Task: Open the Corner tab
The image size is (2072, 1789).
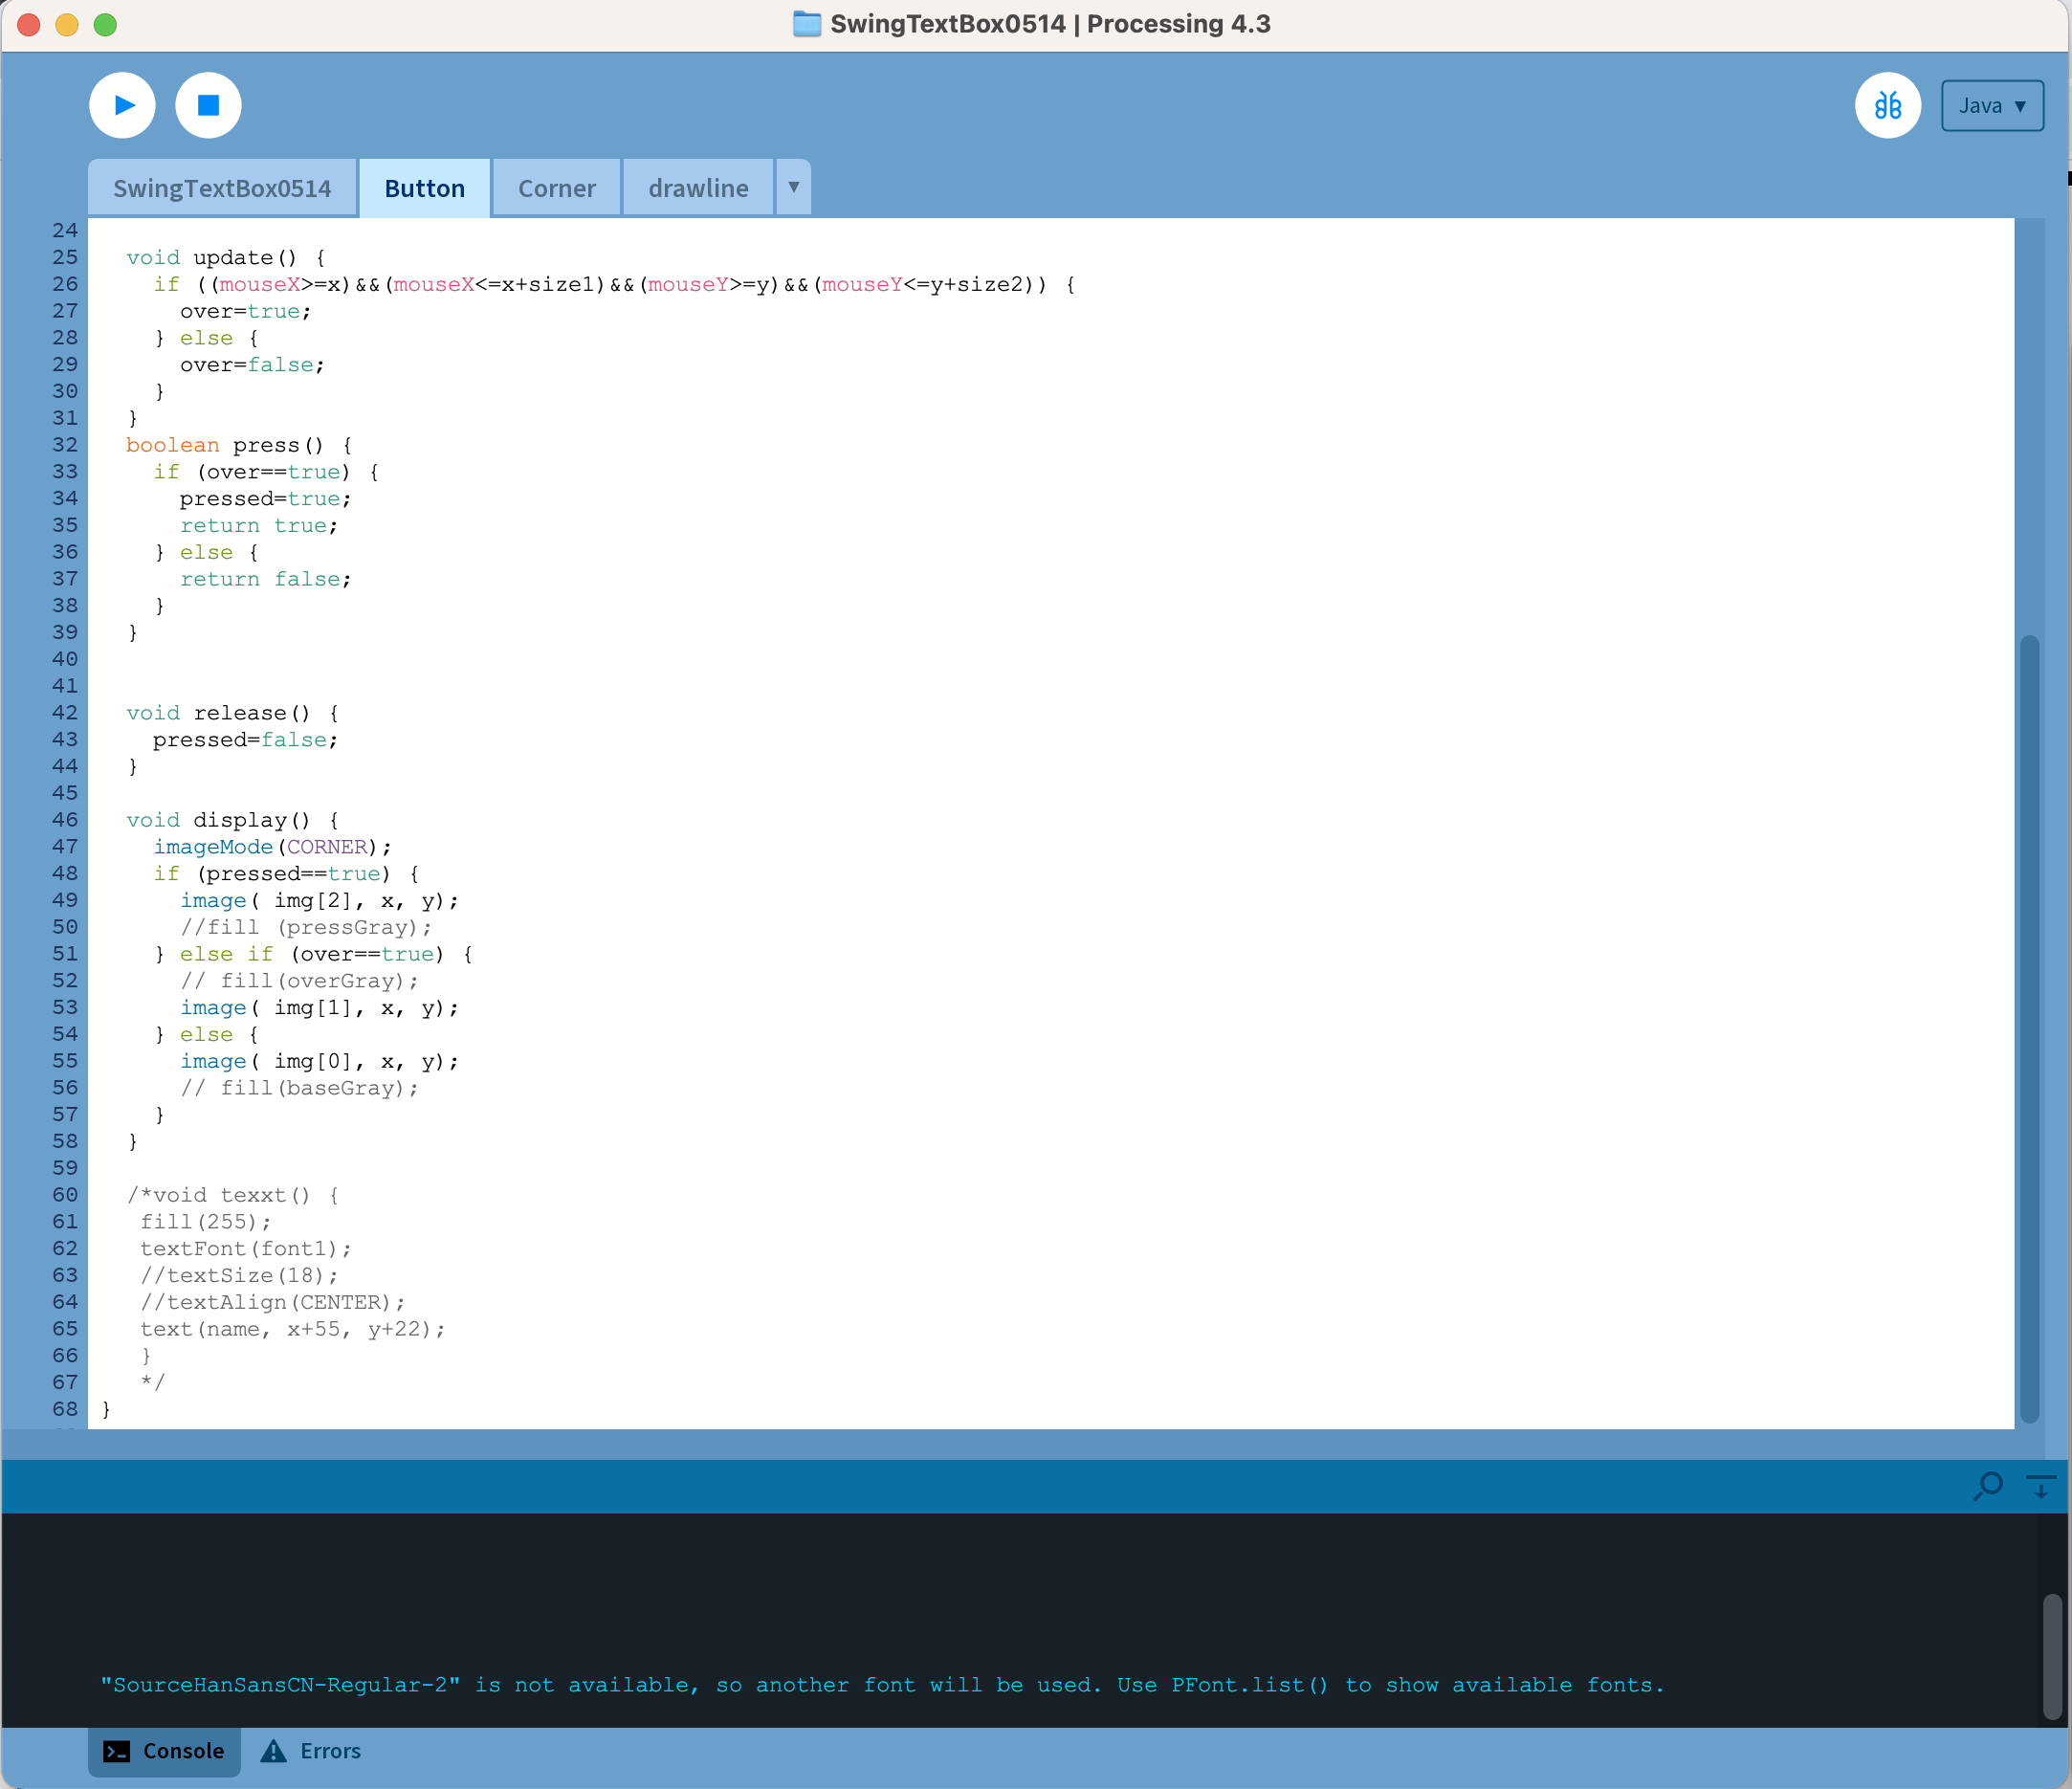Action: (x=556, y=188)
